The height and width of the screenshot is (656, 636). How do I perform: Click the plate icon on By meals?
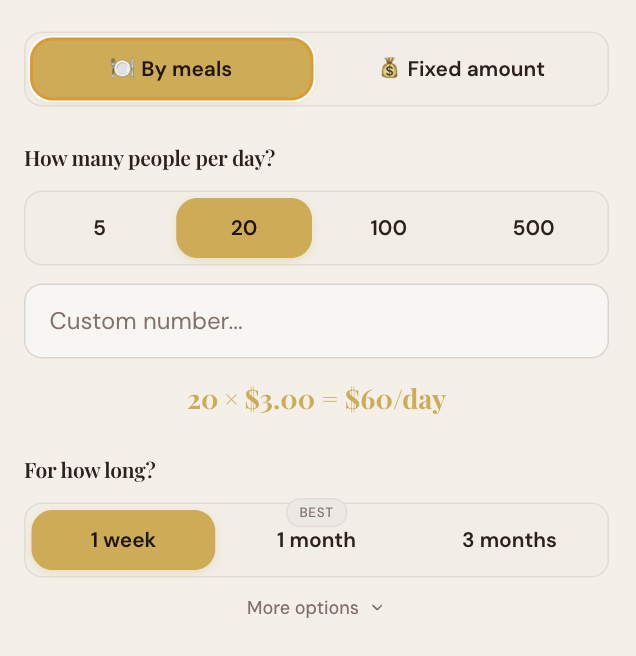point(122,69)
